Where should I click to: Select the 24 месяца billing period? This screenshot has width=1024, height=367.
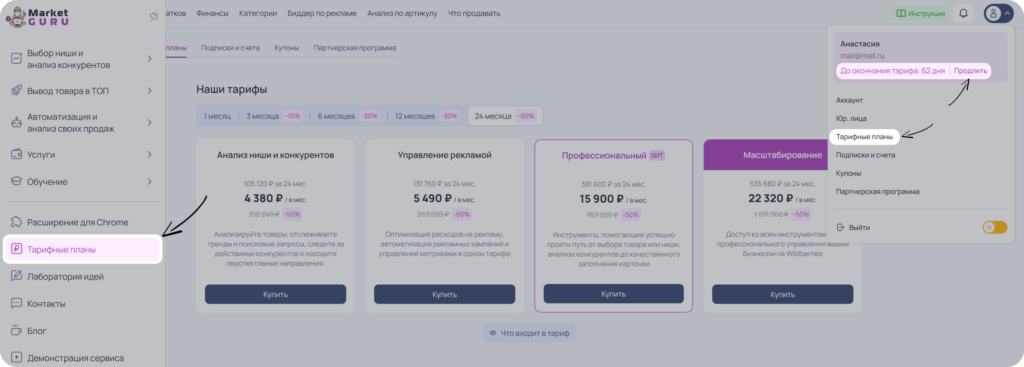[505, 116]
